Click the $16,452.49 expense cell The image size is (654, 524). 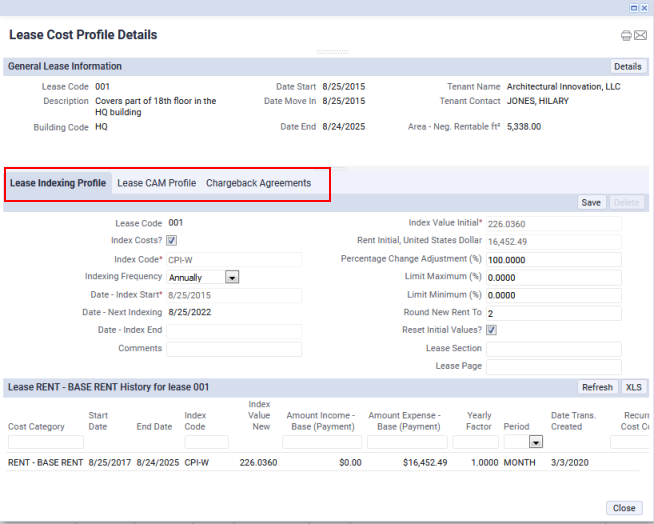click(x=425, y=463)
